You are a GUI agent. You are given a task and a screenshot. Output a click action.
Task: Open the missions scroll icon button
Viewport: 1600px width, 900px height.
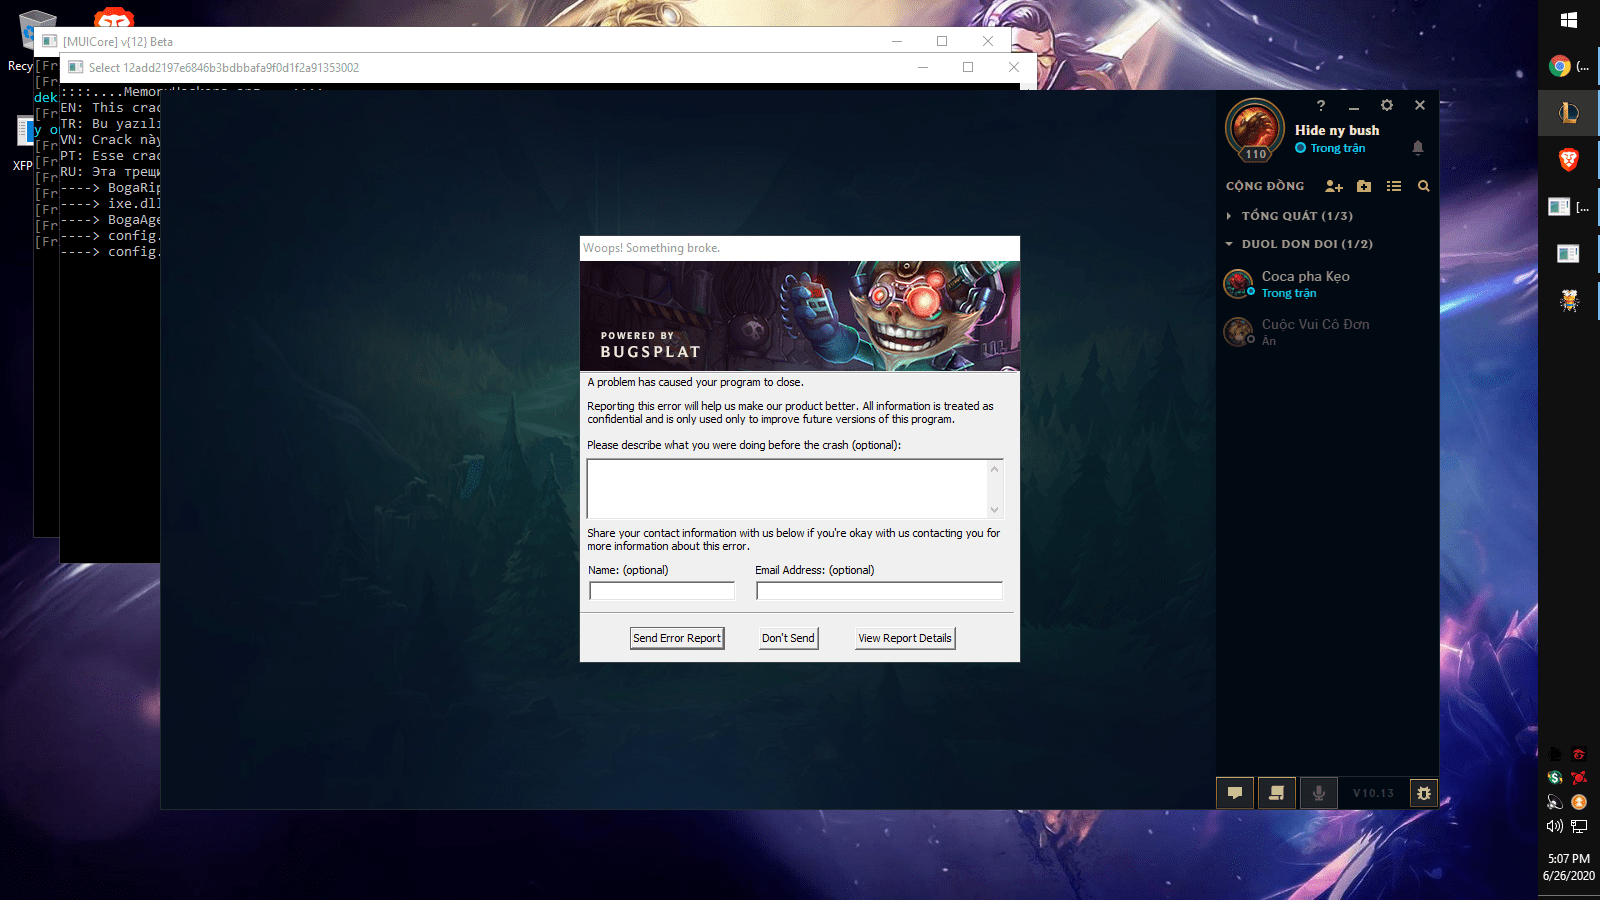point(1277,793)
